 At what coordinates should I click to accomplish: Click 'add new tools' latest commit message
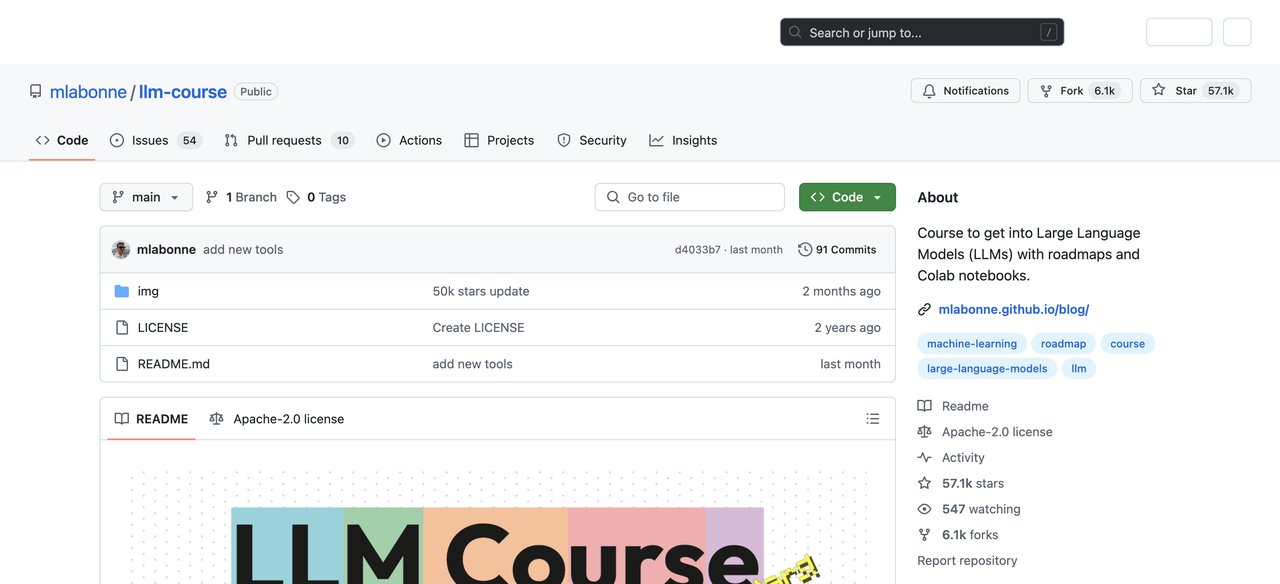click(243, 249)
